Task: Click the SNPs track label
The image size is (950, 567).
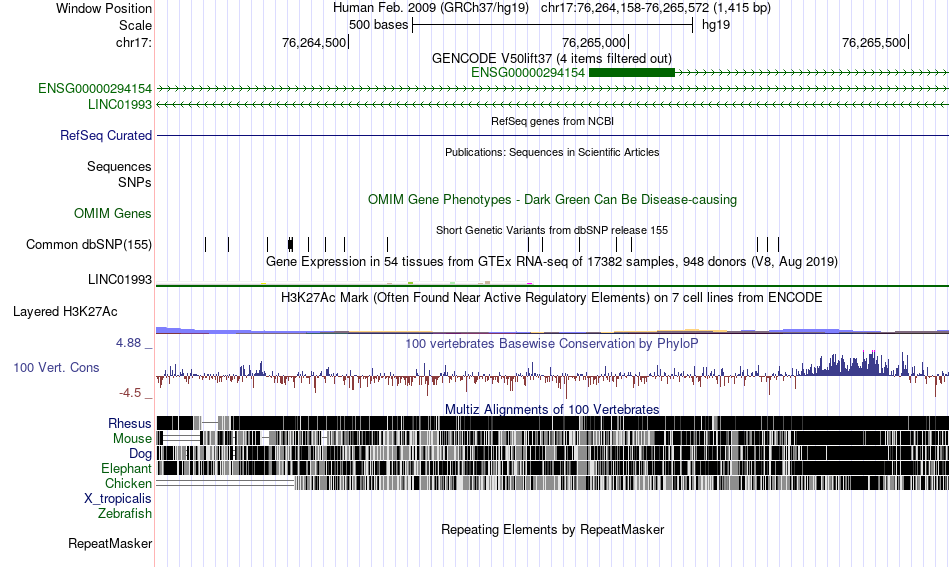Action: click(x=135, y=182)
